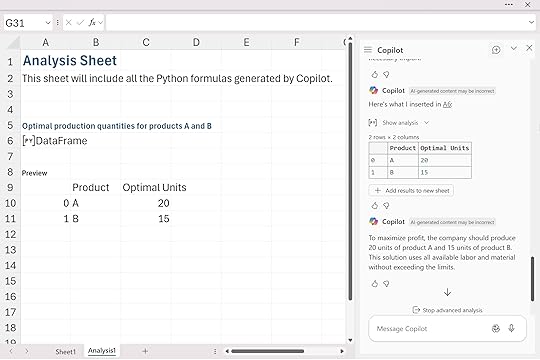Go to previous sheet tab arrow
This screenshot has width=540, height=360.
click(11, 351)
